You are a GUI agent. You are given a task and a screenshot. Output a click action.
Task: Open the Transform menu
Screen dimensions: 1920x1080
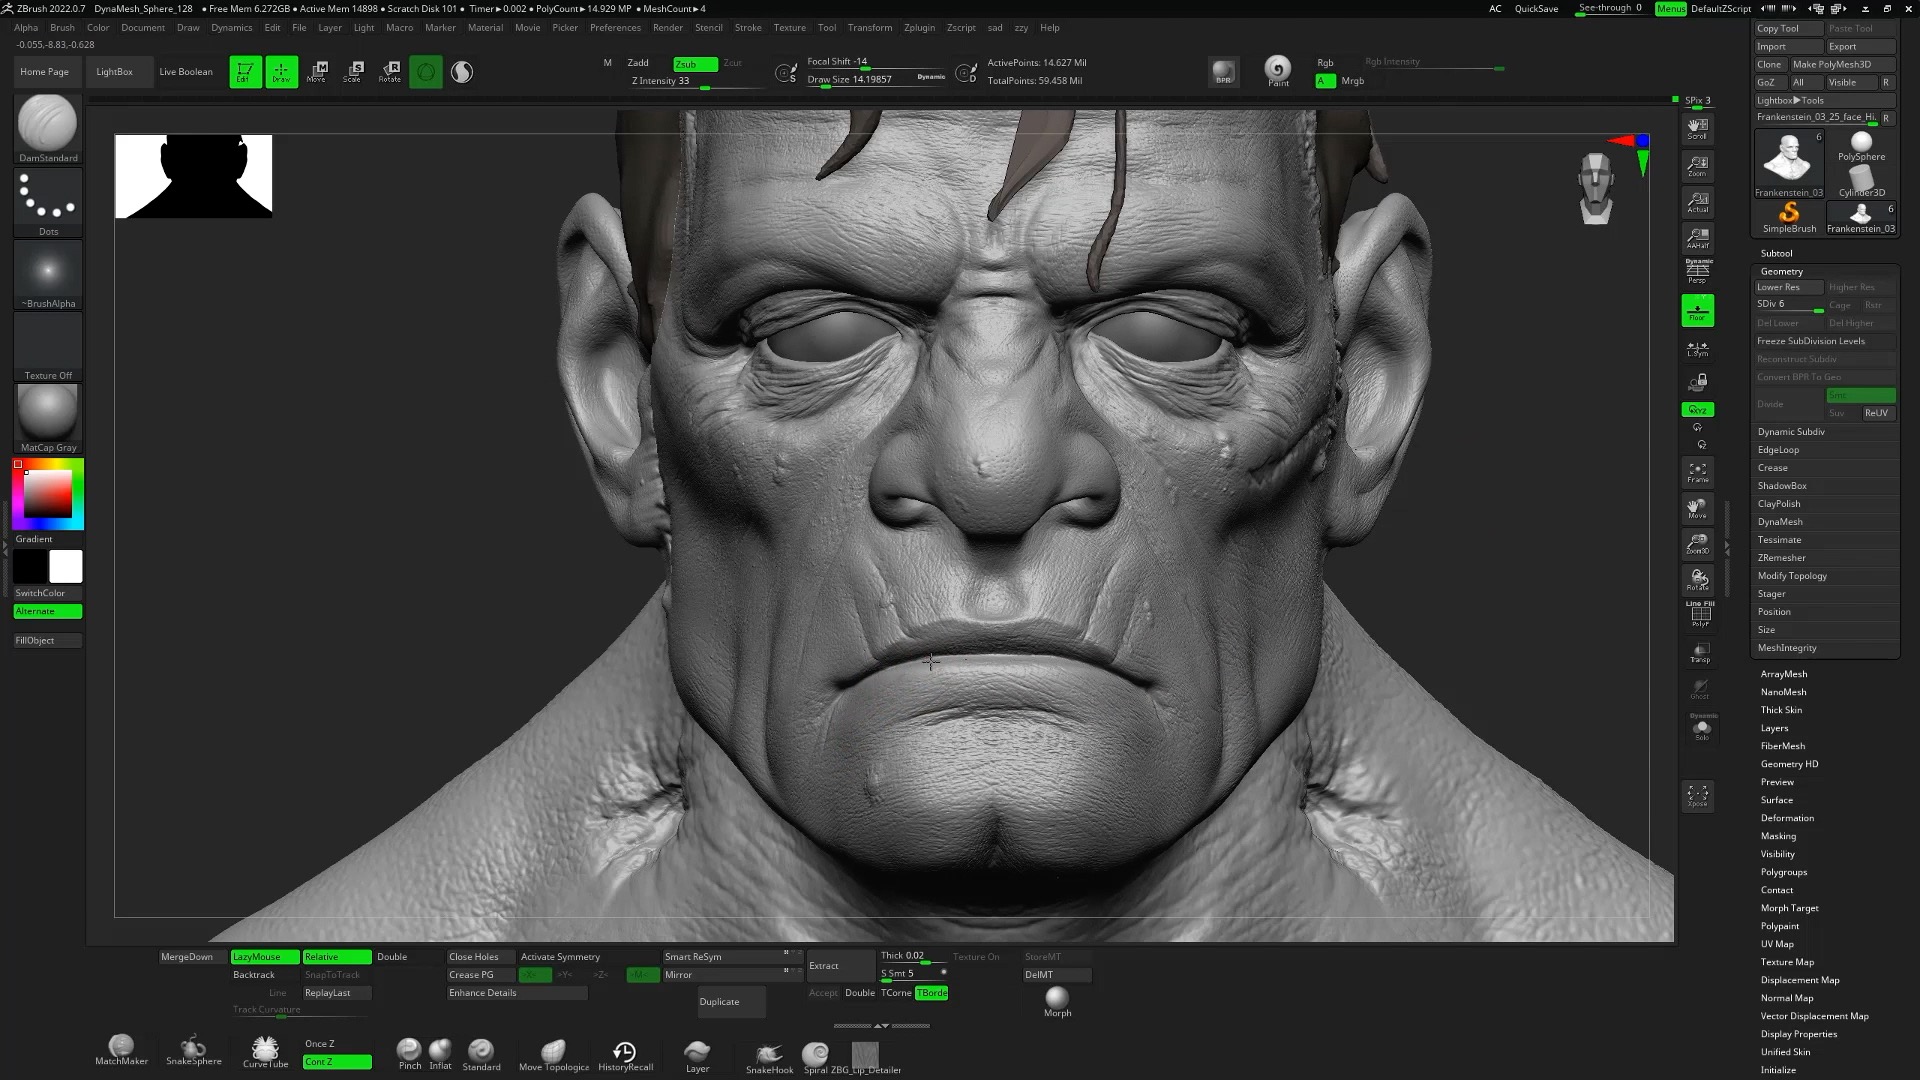(x=869, y=27)
